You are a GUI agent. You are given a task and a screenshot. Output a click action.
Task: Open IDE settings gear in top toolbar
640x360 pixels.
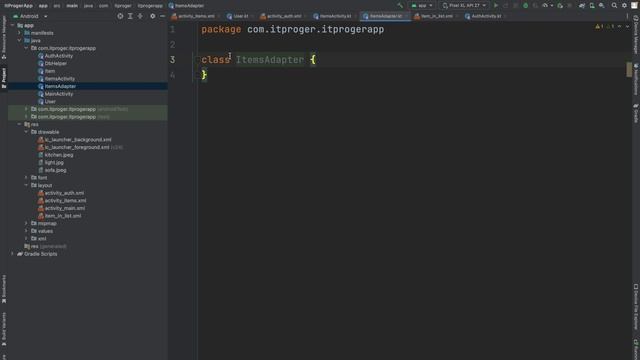pyautogui.click(x=624, y=5)
